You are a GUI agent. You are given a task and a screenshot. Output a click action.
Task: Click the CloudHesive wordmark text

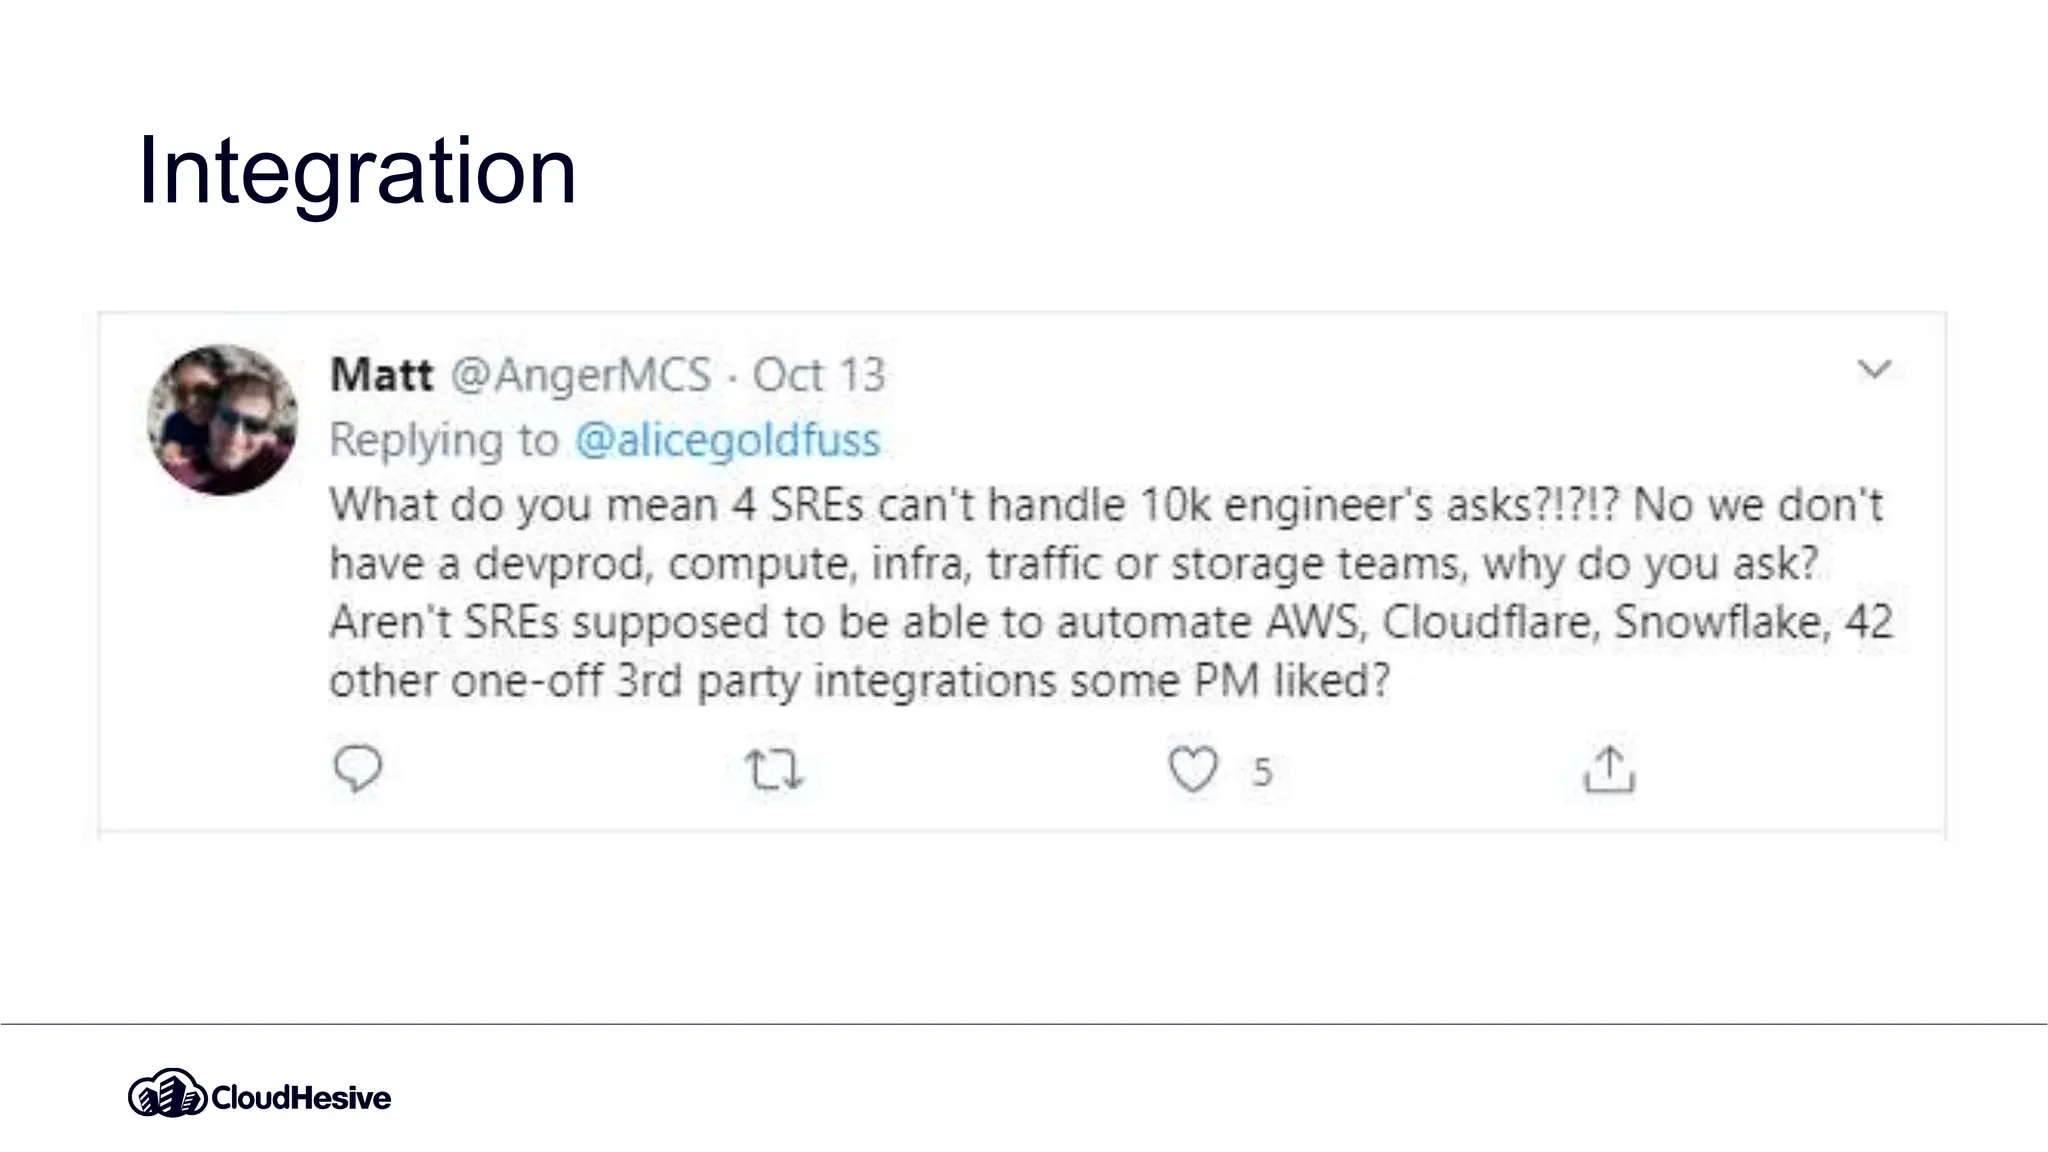pos(301,1097)
